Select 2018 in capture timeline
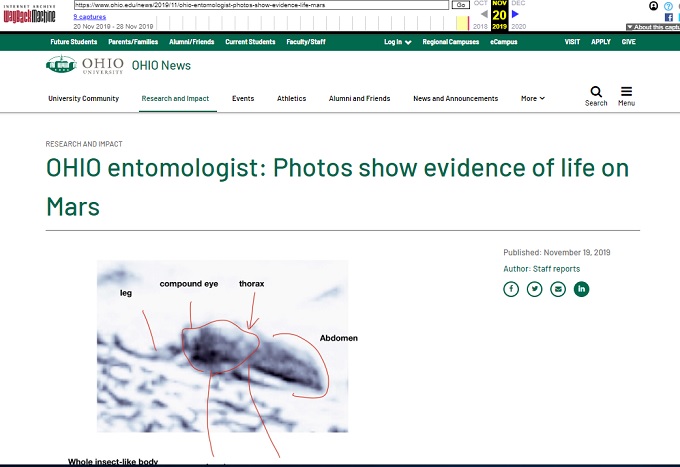 480,26
